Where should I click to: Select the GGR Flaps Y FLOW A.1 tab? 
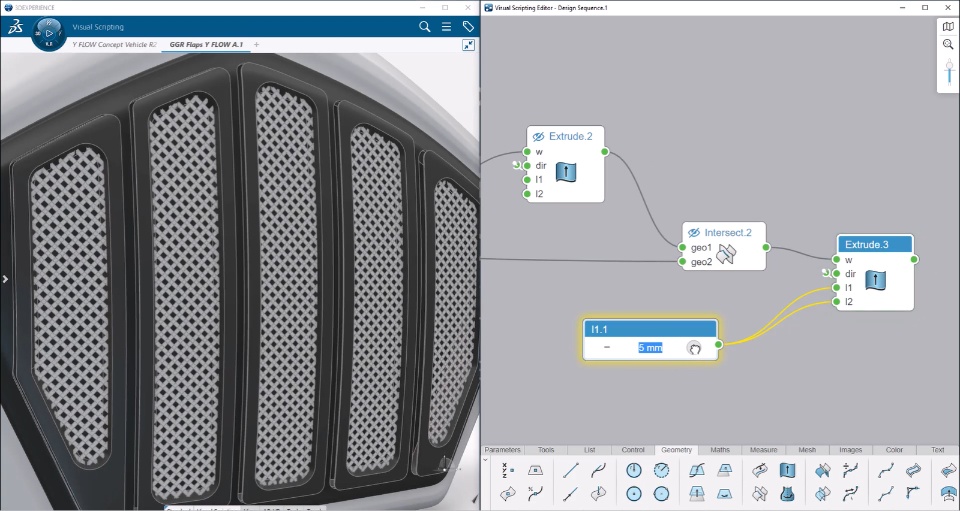click(x=206, y=45)
